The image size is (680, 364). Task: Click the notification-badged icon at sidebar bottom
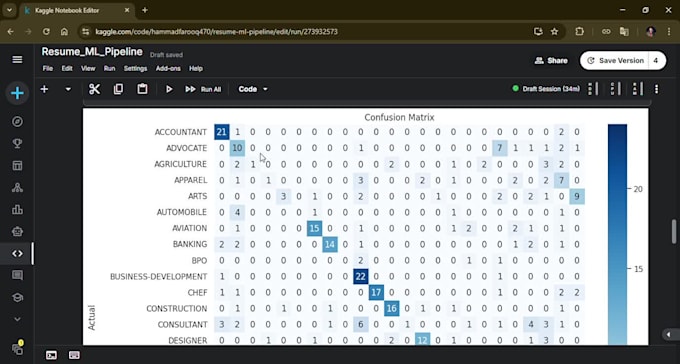pyautogui.click(x=17, y=348)
